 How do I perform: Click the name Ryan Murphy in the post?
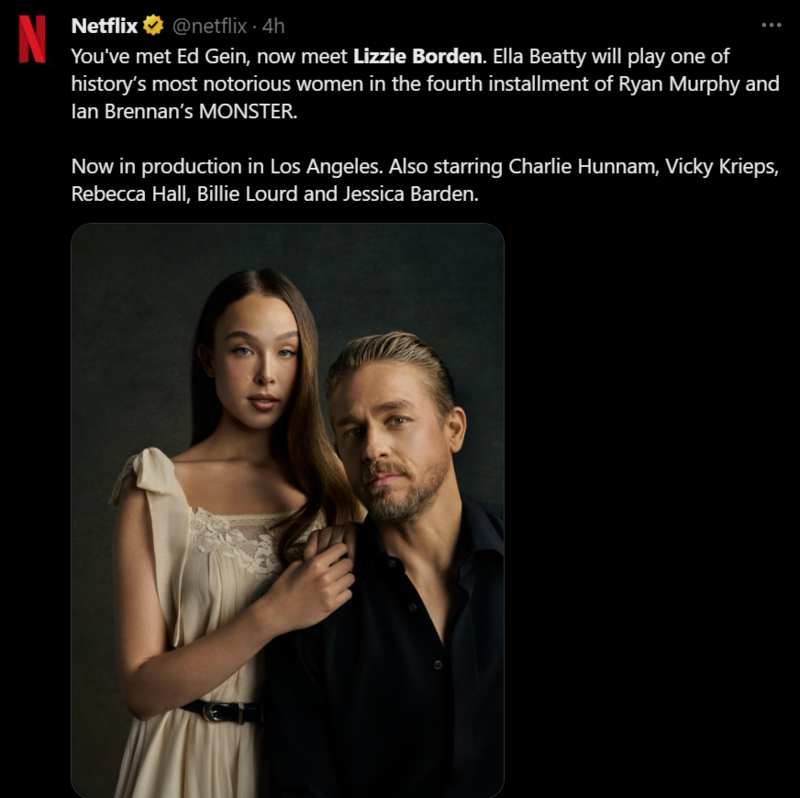pyautogui.click(x=679, y=84)
